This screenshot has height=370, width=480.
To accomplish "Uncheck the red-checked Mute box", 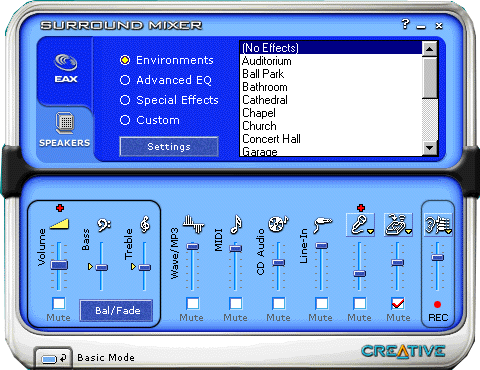I will tap(398, 303).
